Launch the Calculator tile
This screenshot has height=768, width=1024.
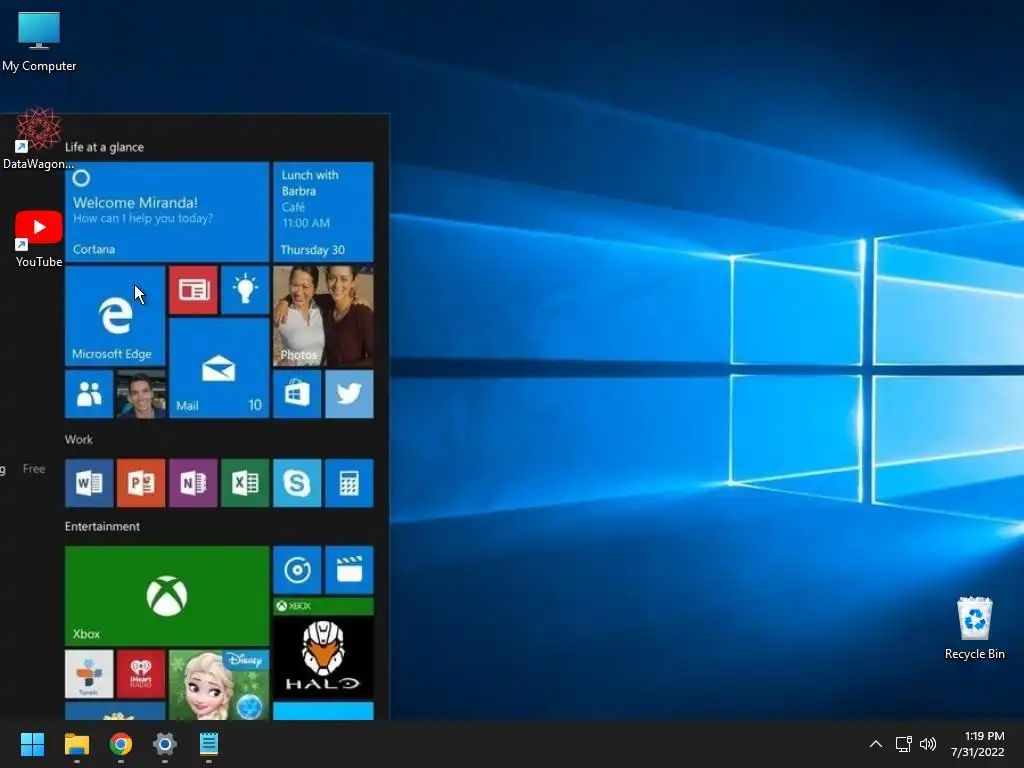(349, 483)
